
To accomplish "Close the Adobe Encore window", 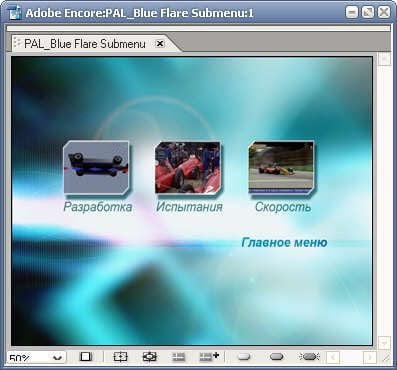I will pos(384,13).
